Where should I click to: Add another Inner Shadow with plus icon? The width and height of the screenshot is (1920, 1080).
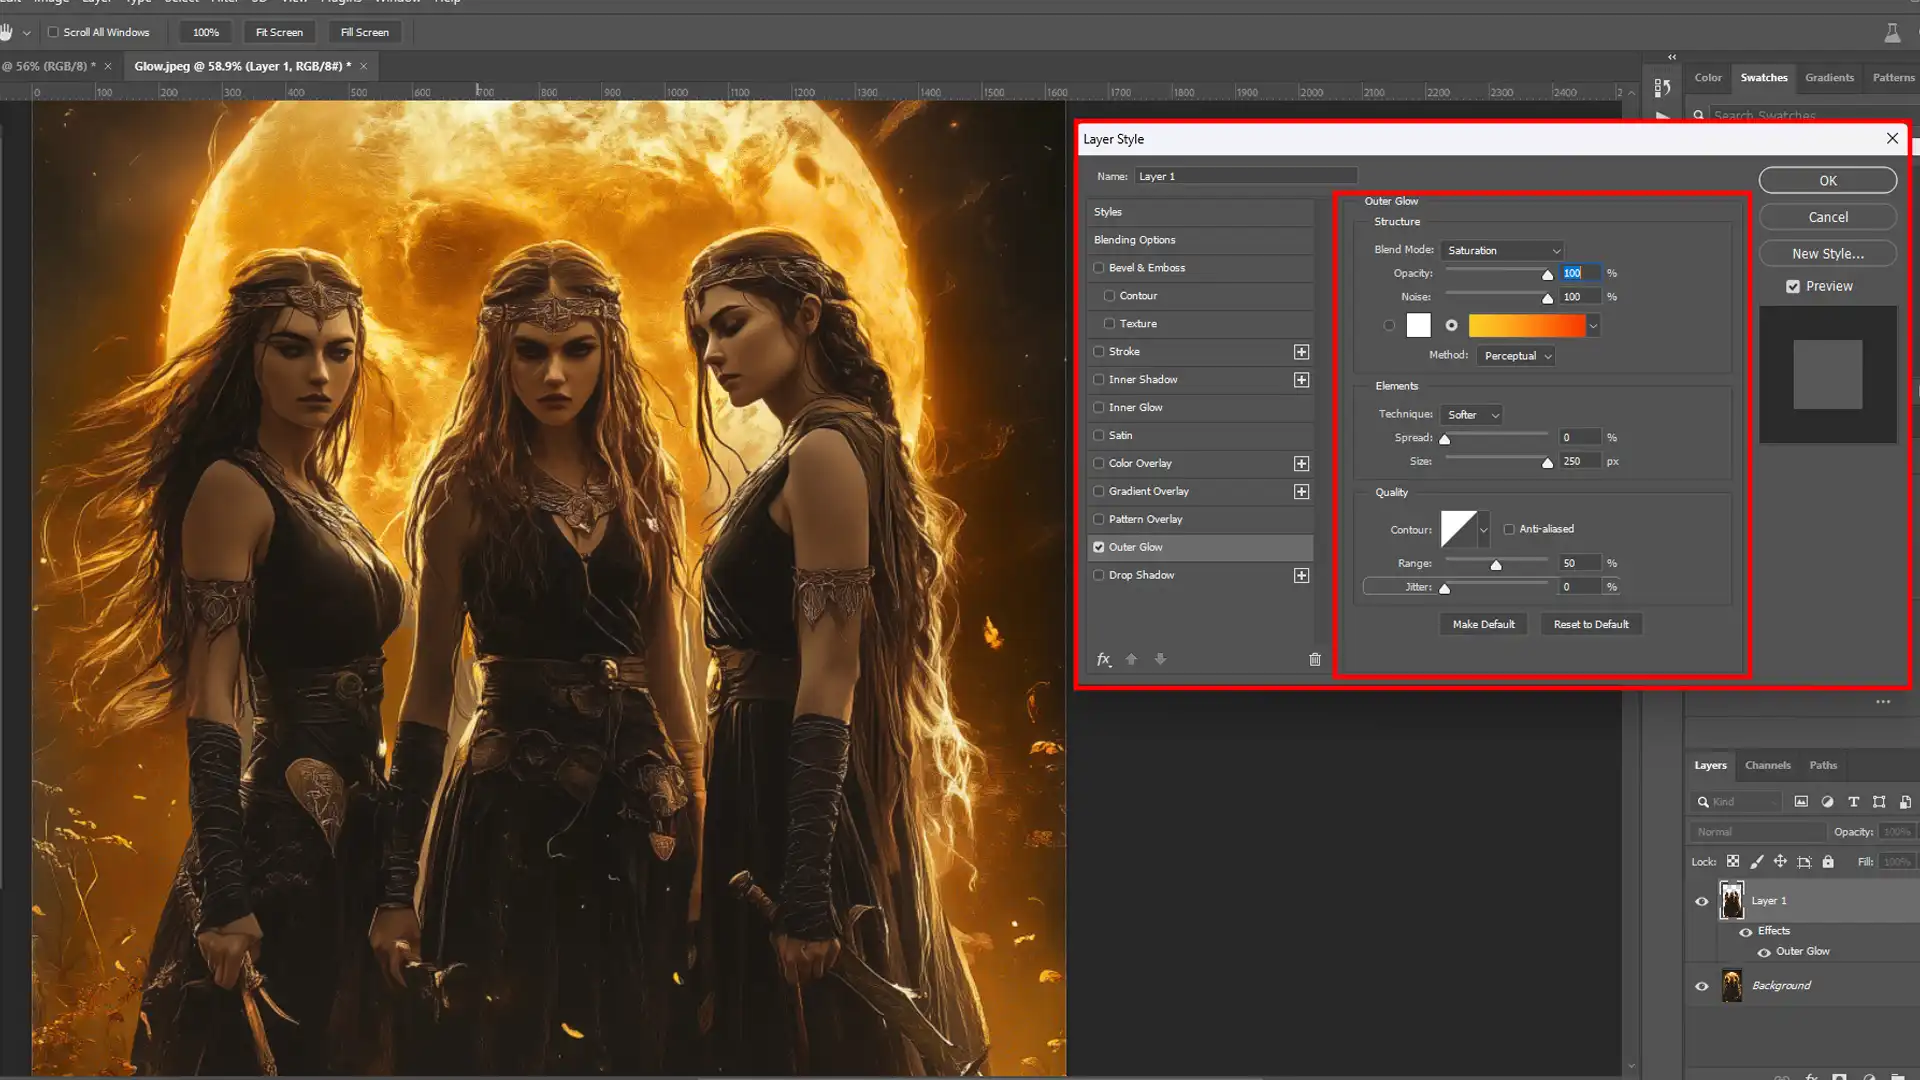1301,380
